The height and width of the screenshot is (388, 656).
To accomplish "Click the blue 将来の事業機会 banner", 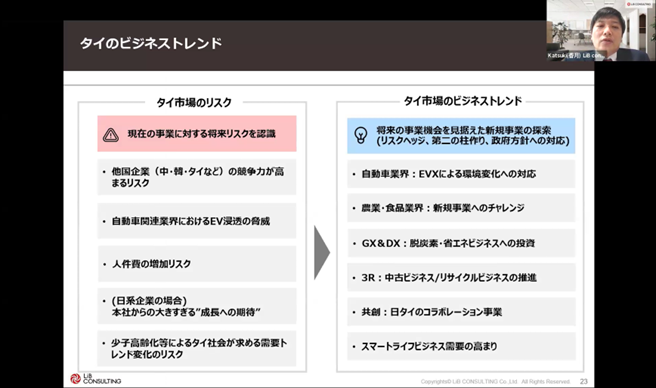I will pos(461,136).
